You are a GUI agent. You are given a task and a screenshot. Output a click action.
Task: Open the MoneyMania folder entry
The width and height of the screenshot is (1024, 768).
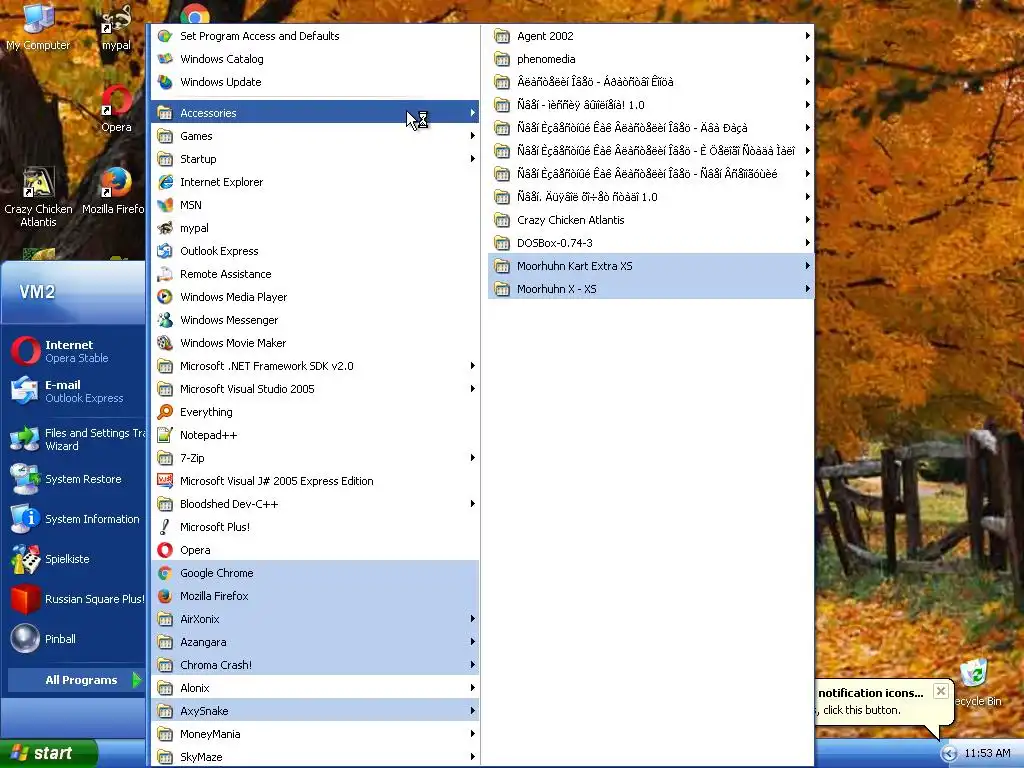pos(315,734)
